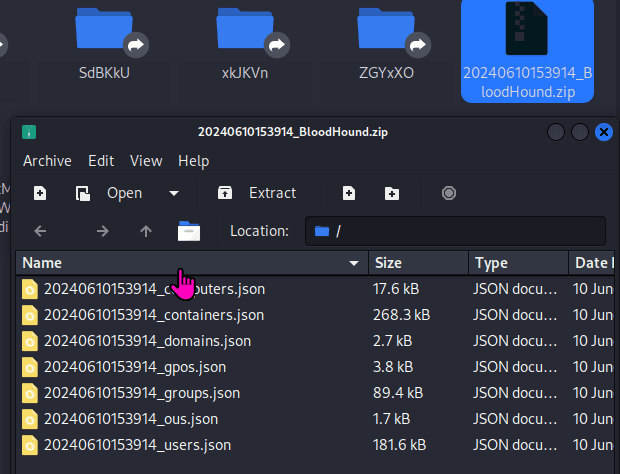Open the View menu

(x=146, y=160)
